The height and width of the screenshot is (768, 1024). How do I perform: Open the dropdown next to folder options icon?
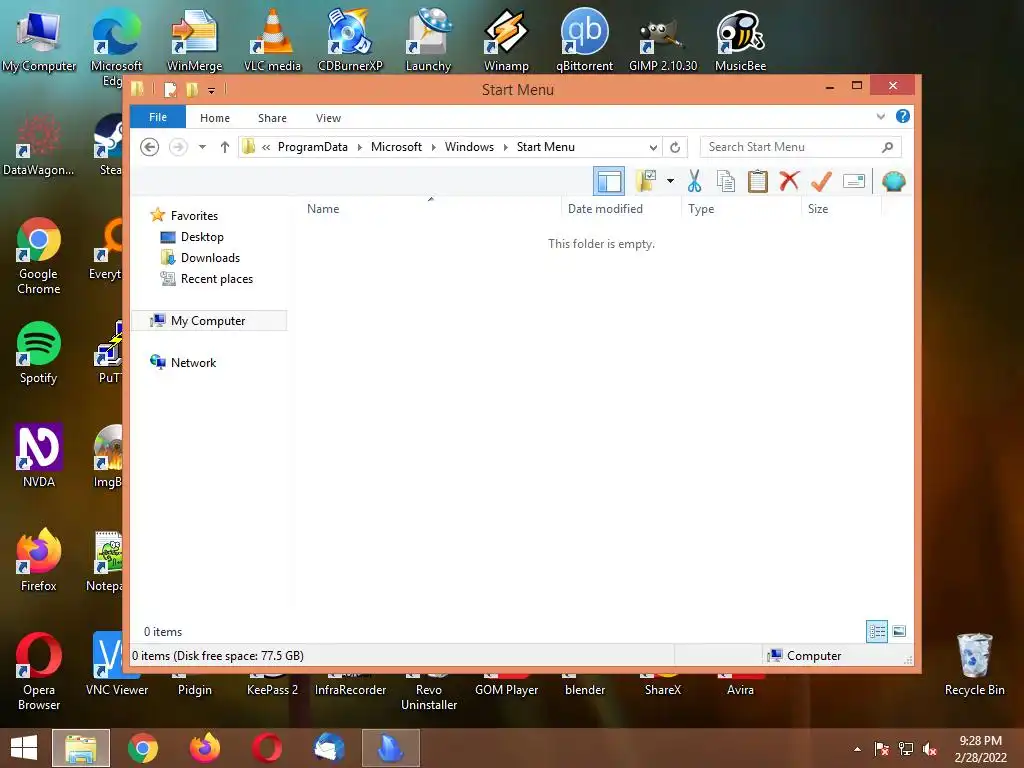pos(670,181)
